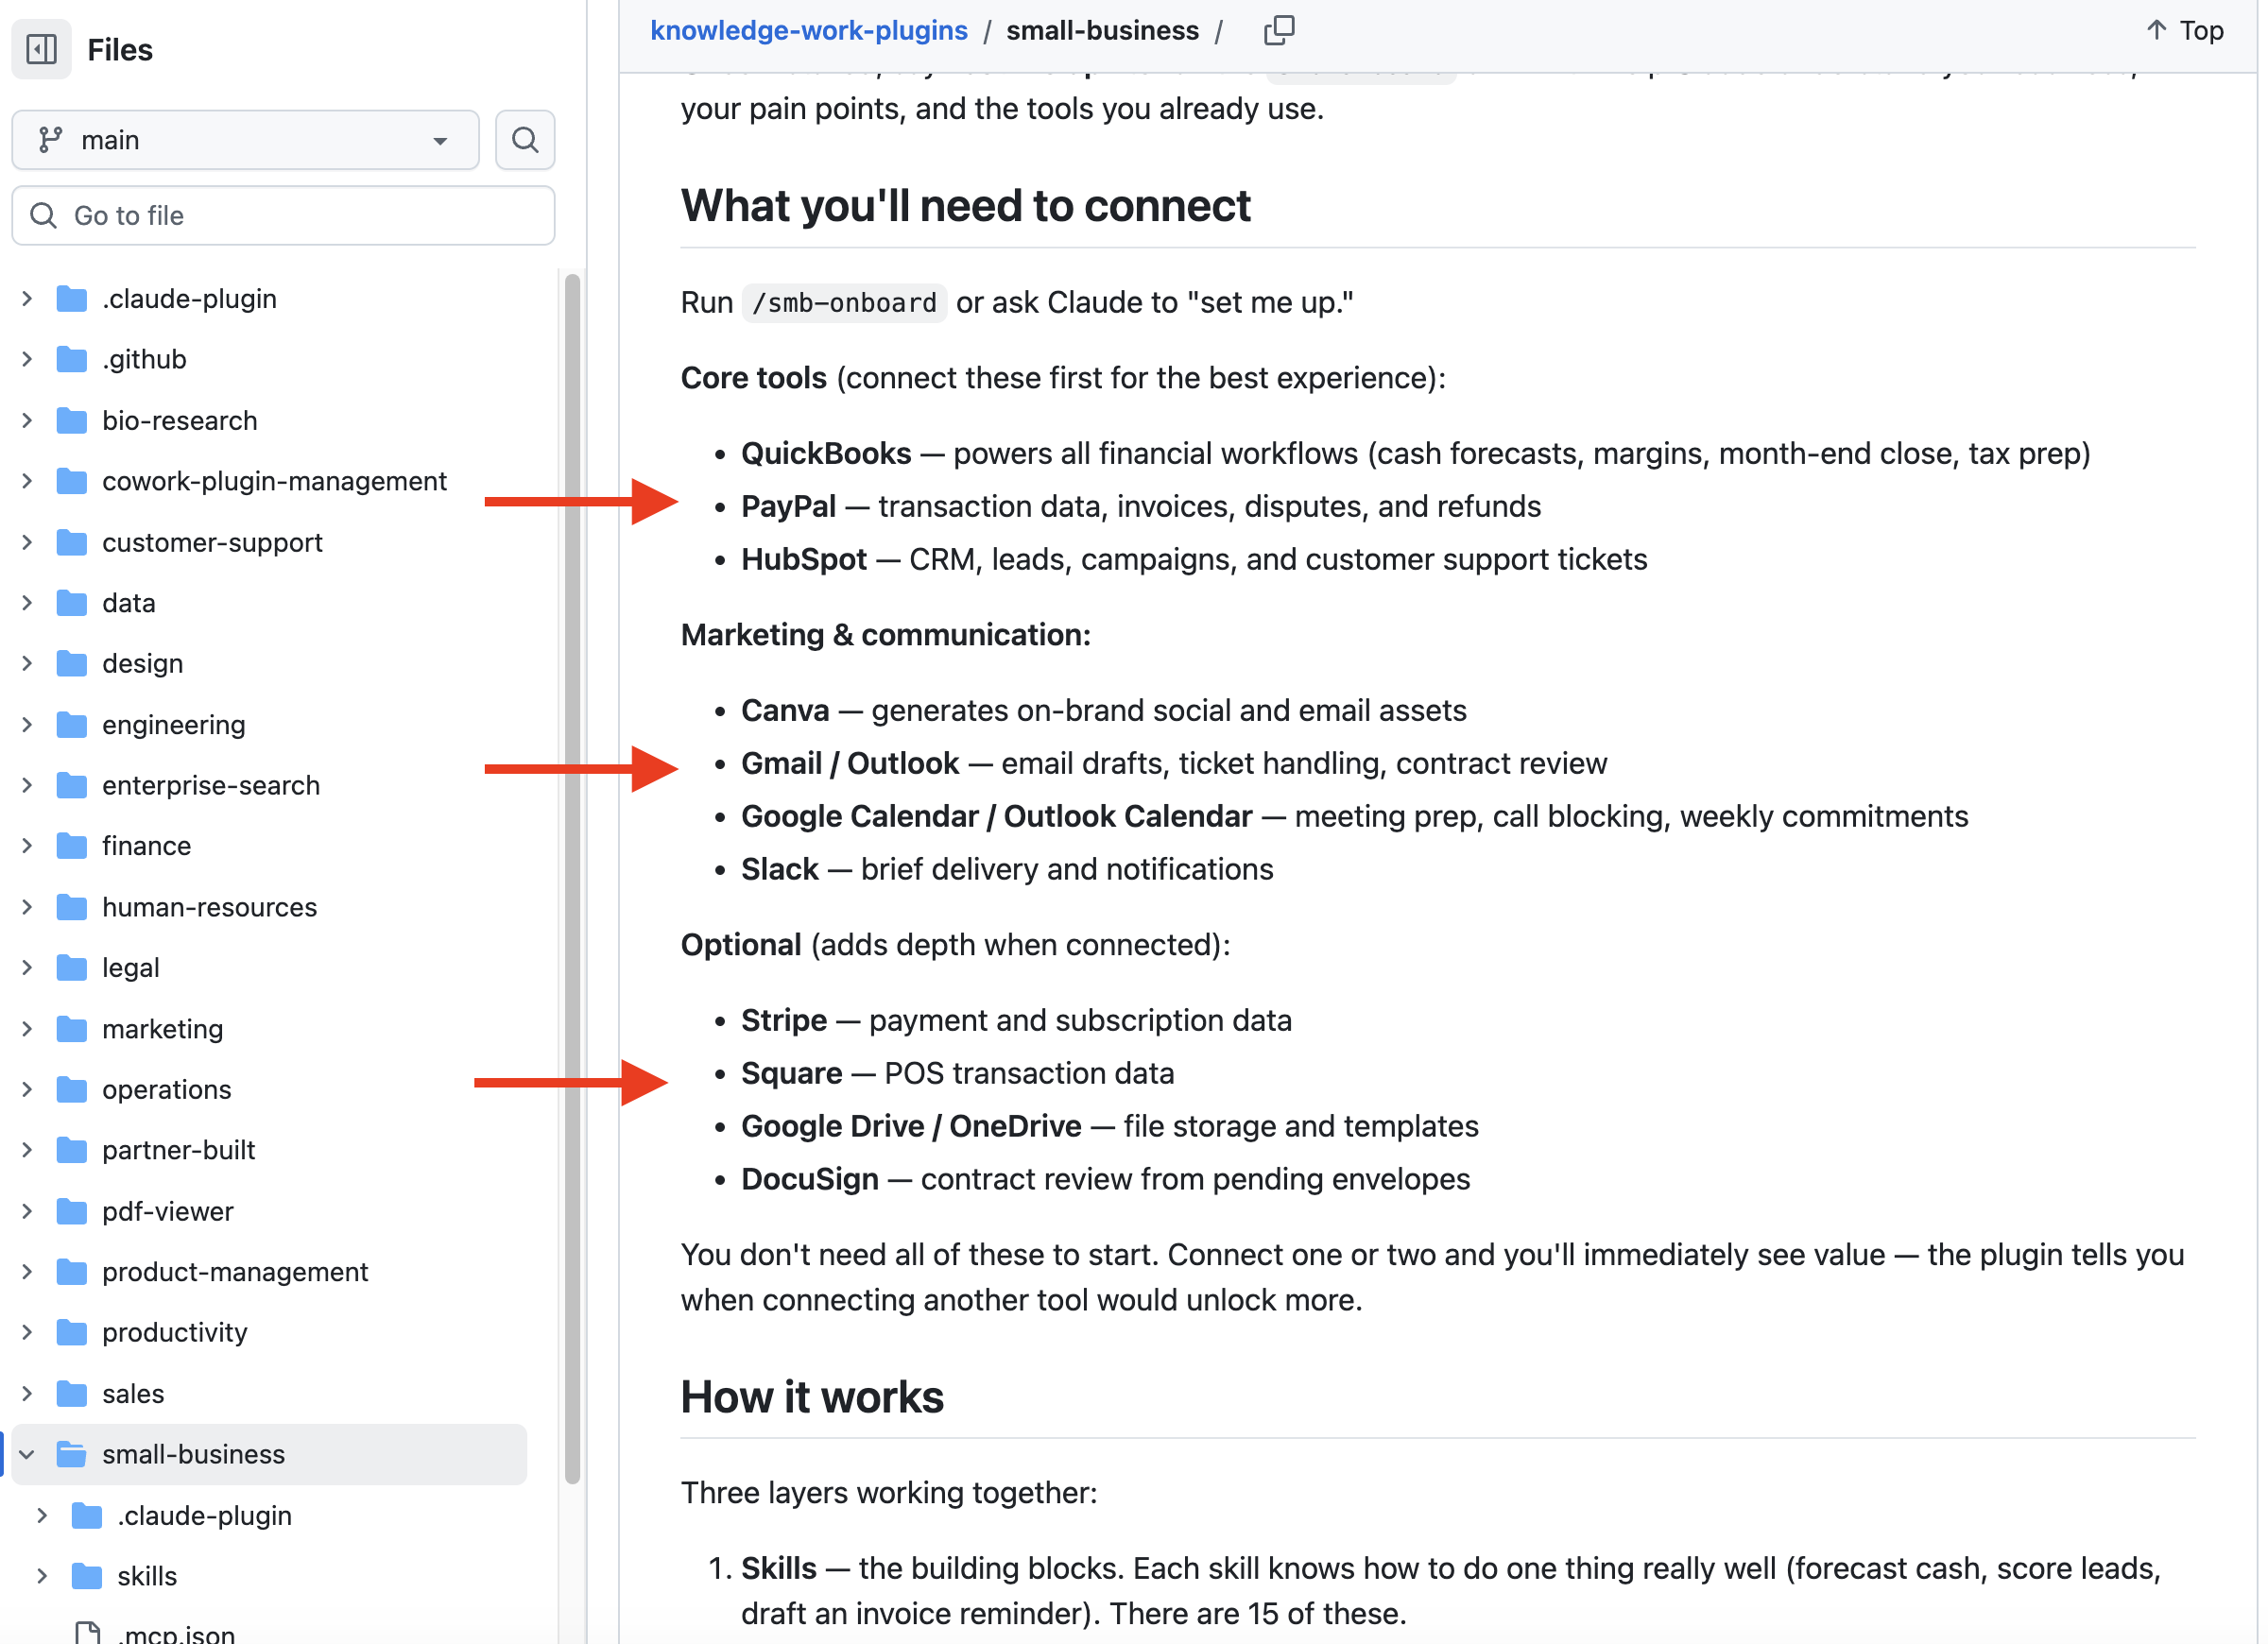Click the Slack bullet text
The width and height of the screenshot is (2268, 1644).
point(1007,870)
